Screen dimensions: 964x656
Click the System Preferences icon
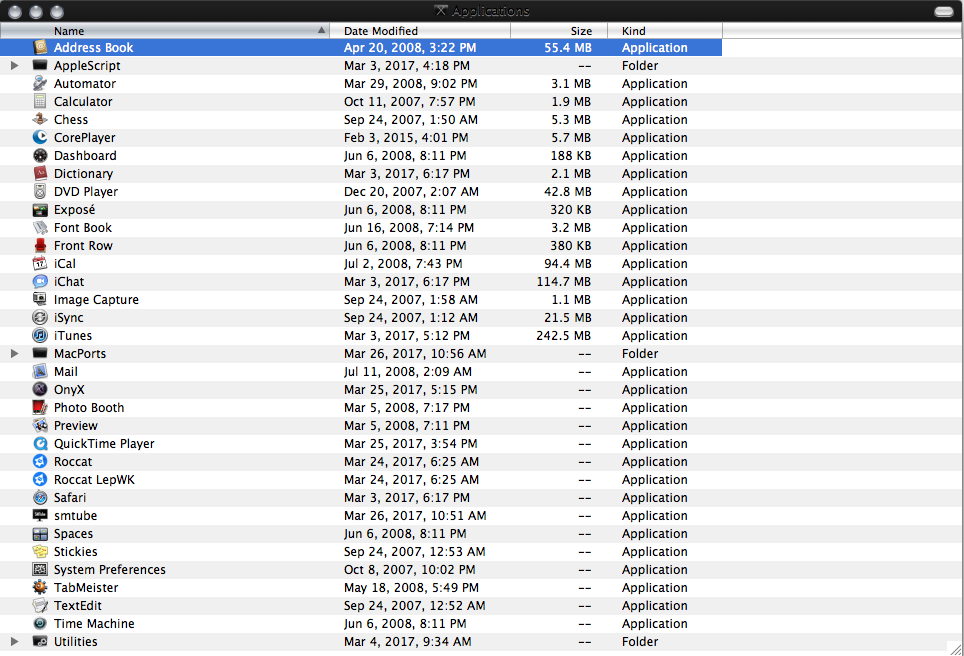click(x=40, y=569)
